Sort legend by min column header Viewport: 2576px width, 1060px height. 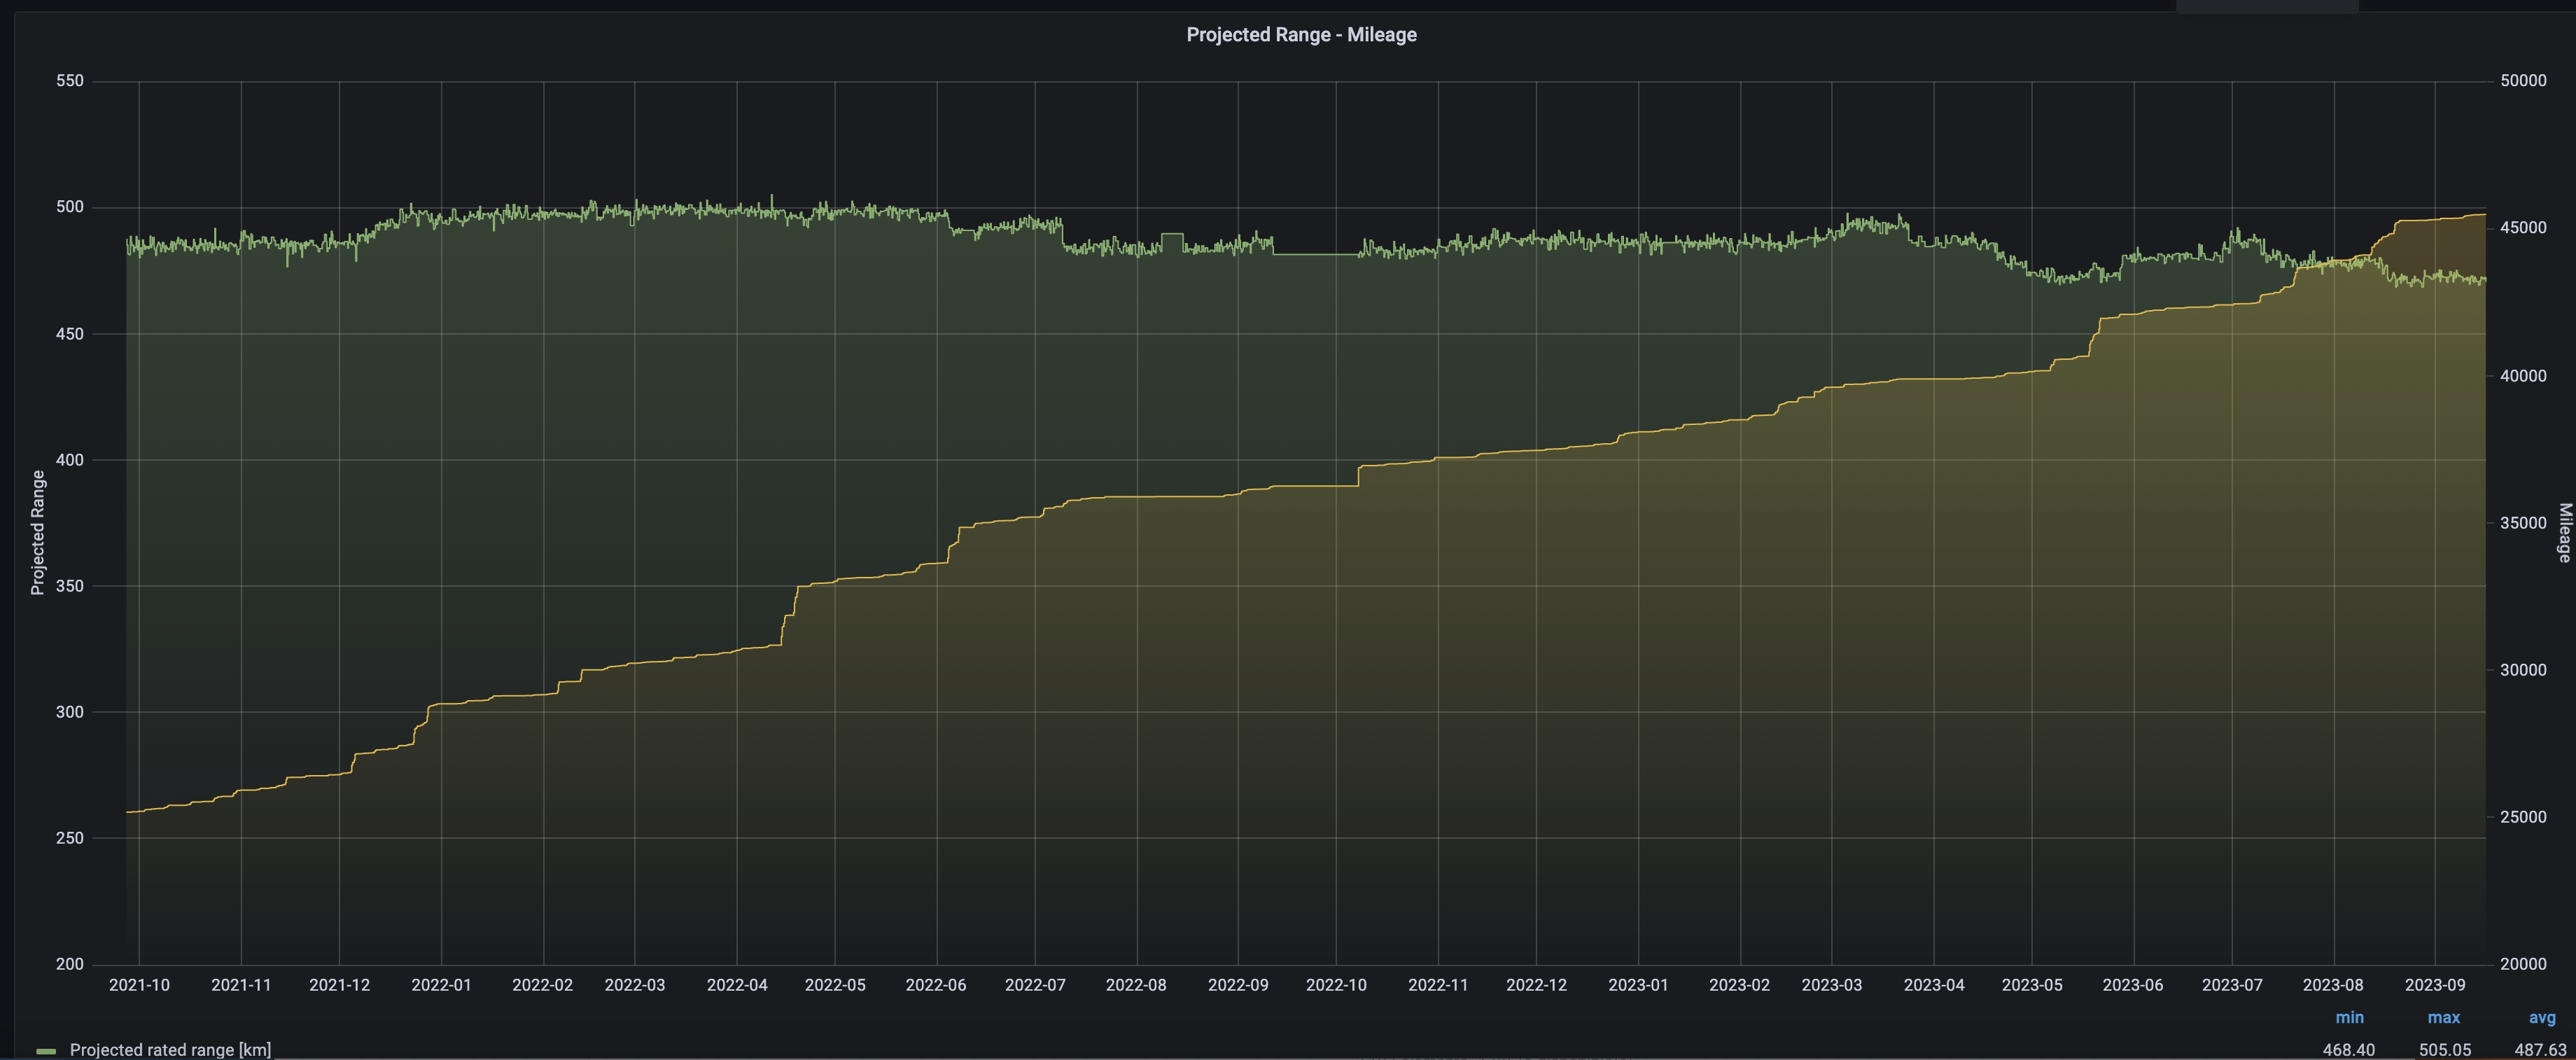tap(2349, 1017)
